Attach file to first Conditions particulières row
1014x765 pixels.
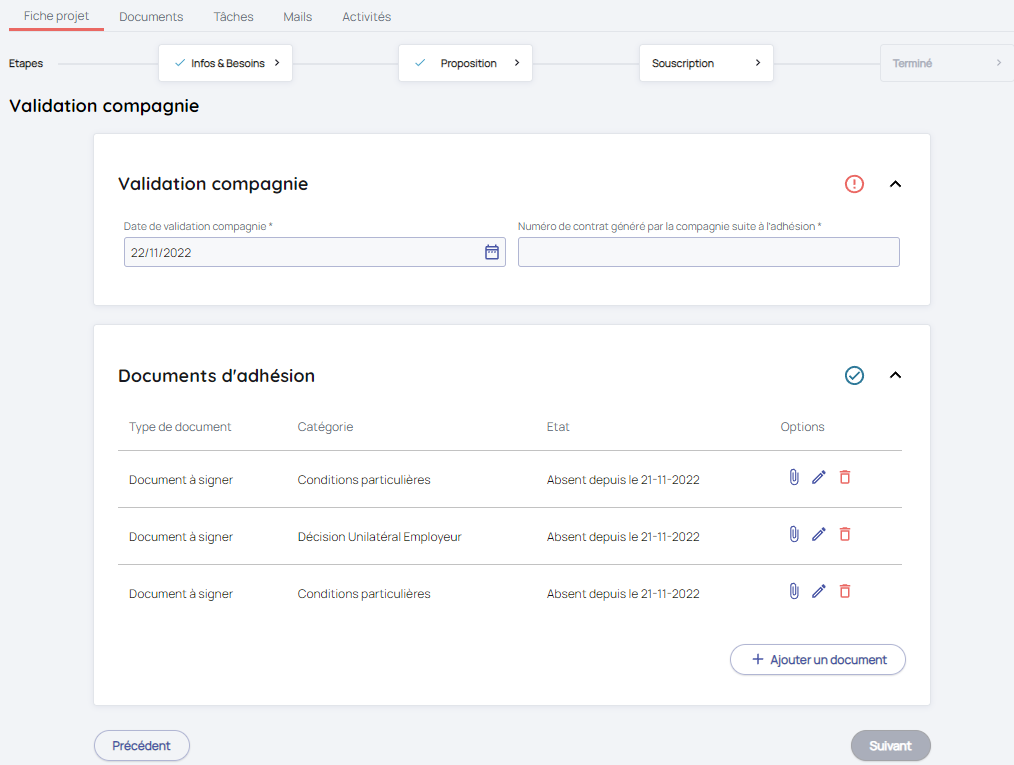[x=794, y=478]
